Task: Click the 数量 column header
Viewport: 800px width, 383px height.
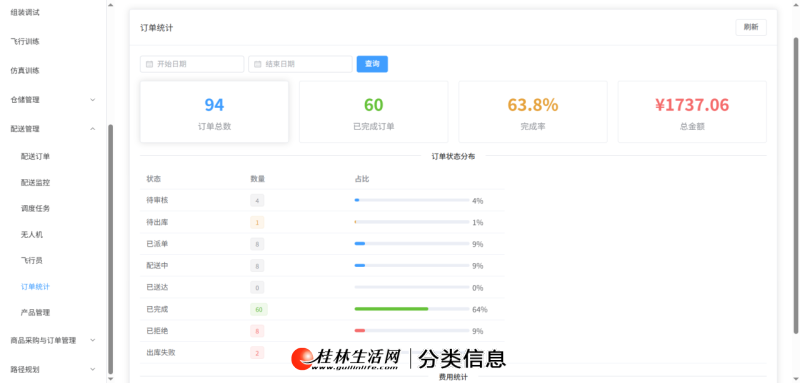Action: [x=258, y=179]
